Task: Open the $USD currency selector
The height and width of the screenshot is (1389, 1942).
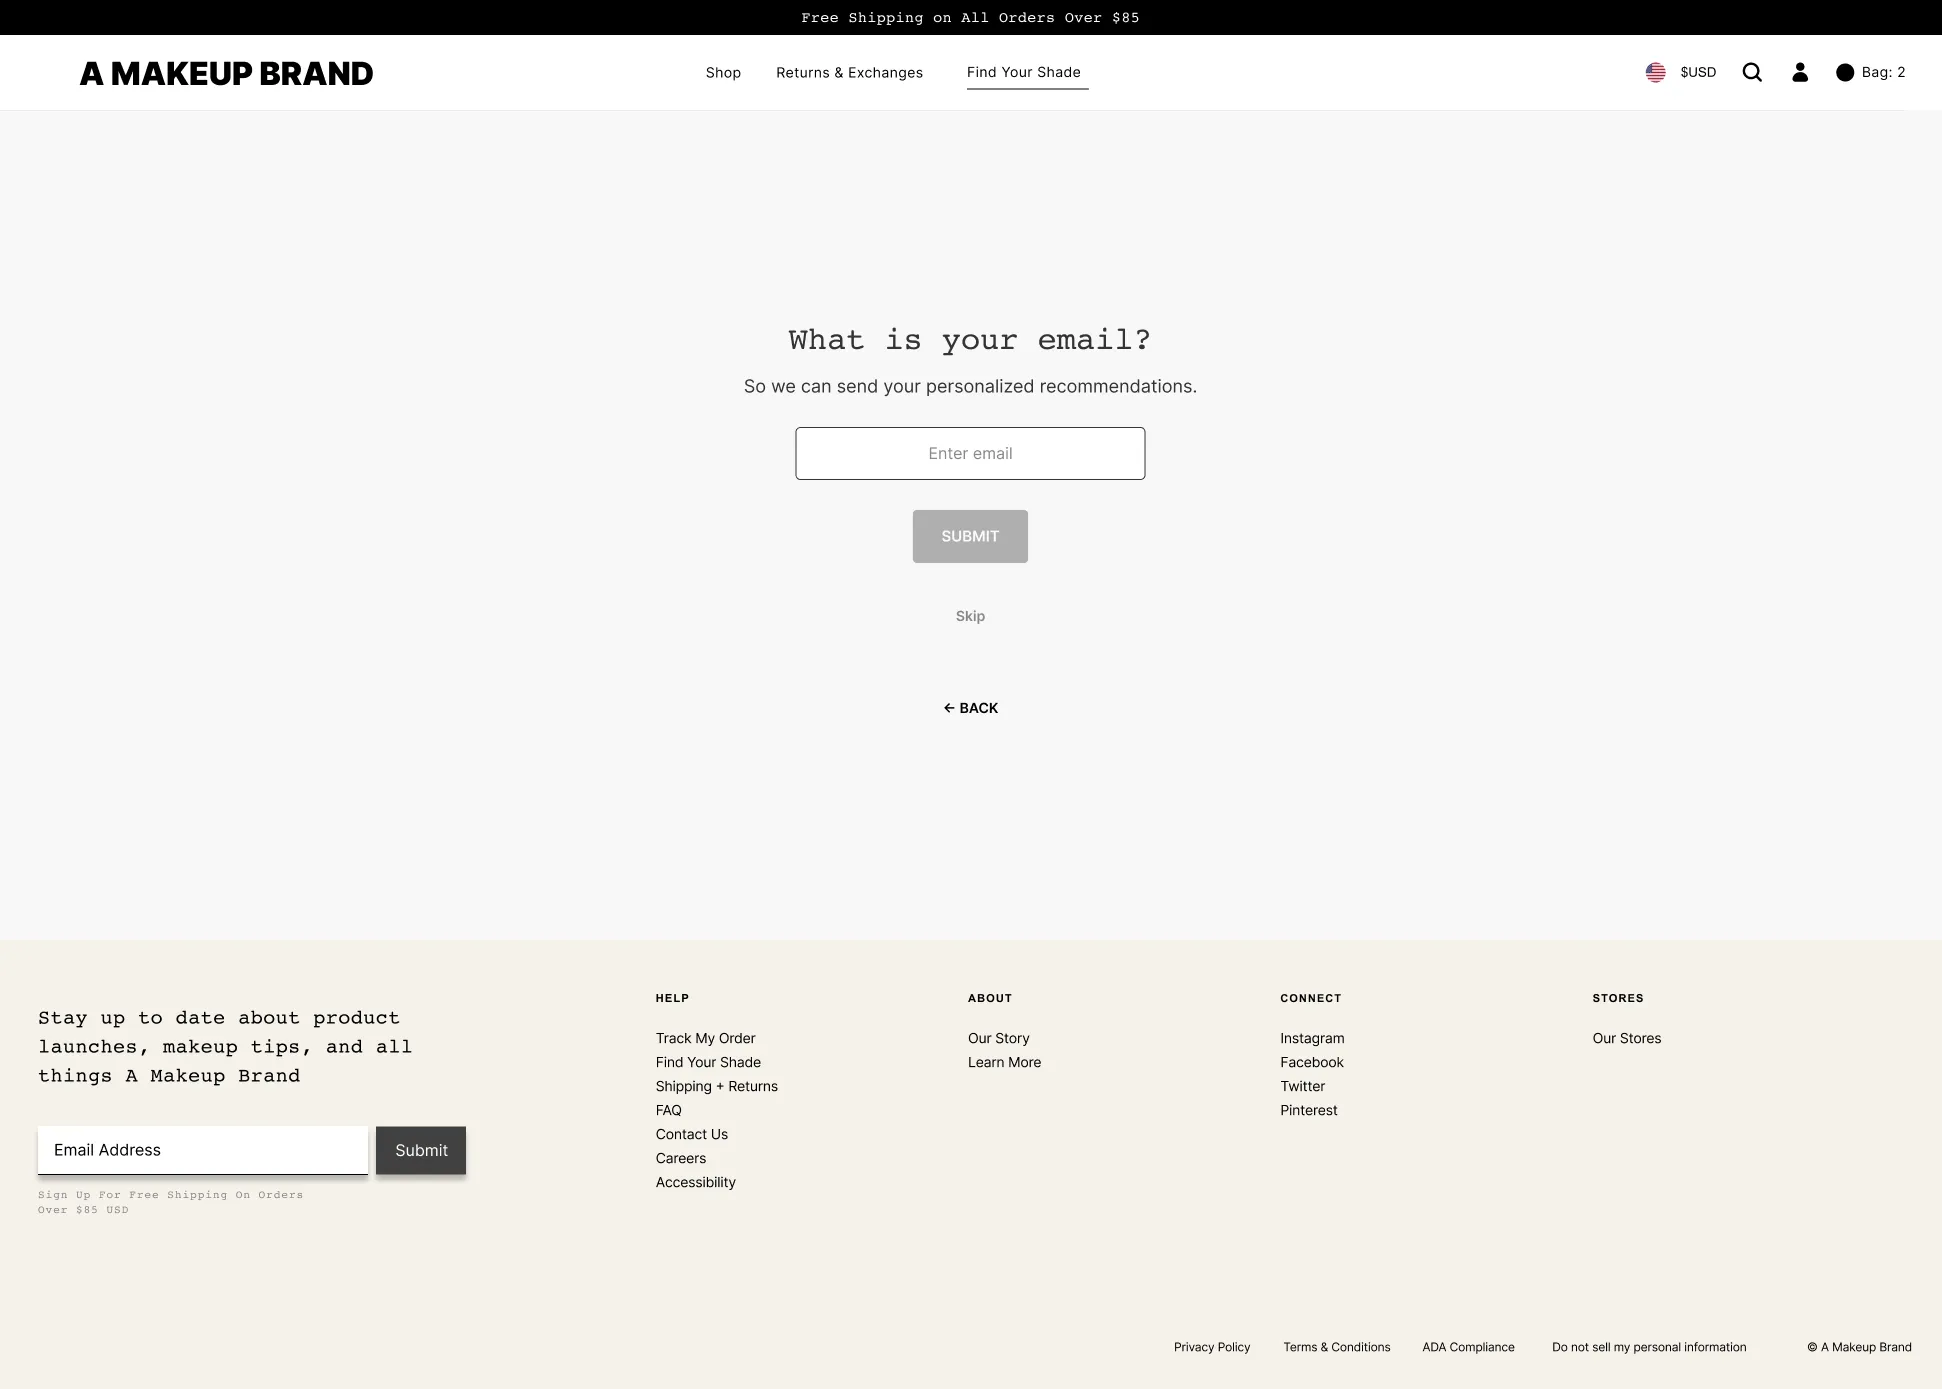Action: (1698, 72)
